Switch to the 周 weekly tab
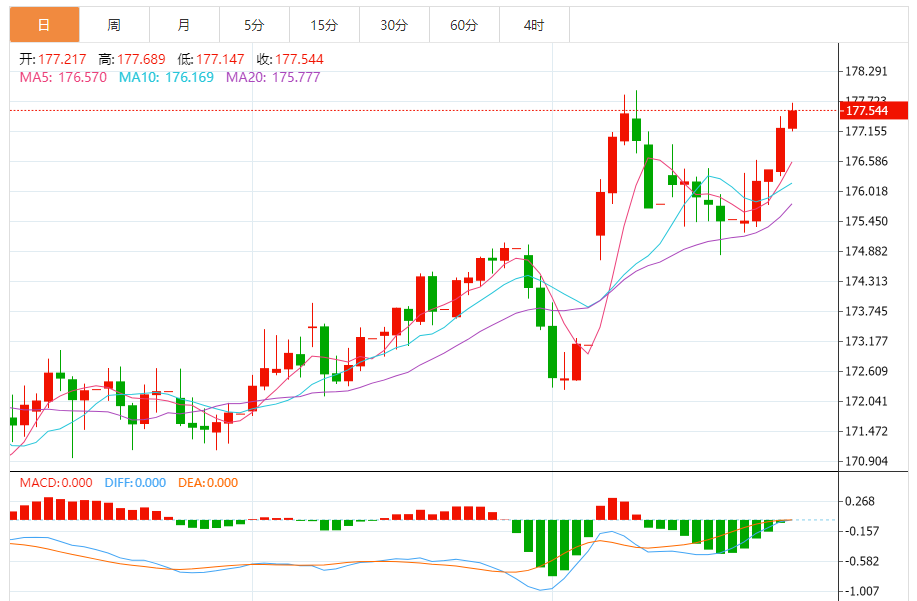917x601 pixels. (x=114, y=25)
